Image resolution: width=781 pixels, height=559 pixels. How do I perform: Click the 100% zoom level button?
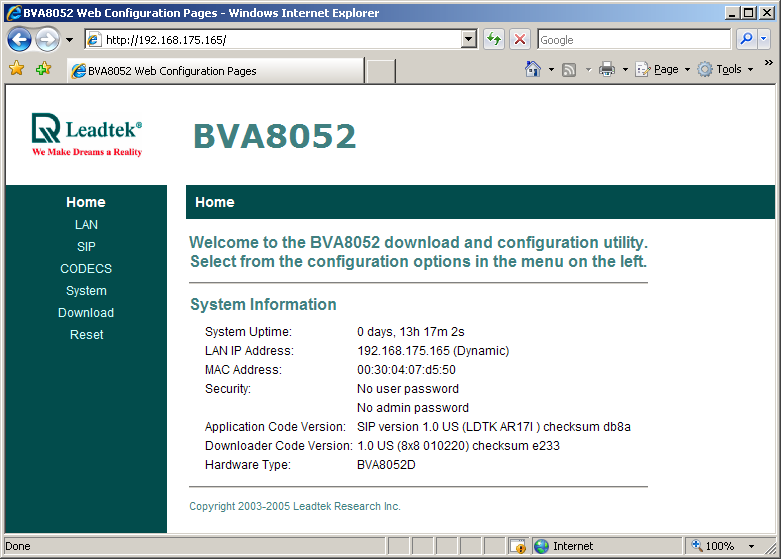coord(715,546)
